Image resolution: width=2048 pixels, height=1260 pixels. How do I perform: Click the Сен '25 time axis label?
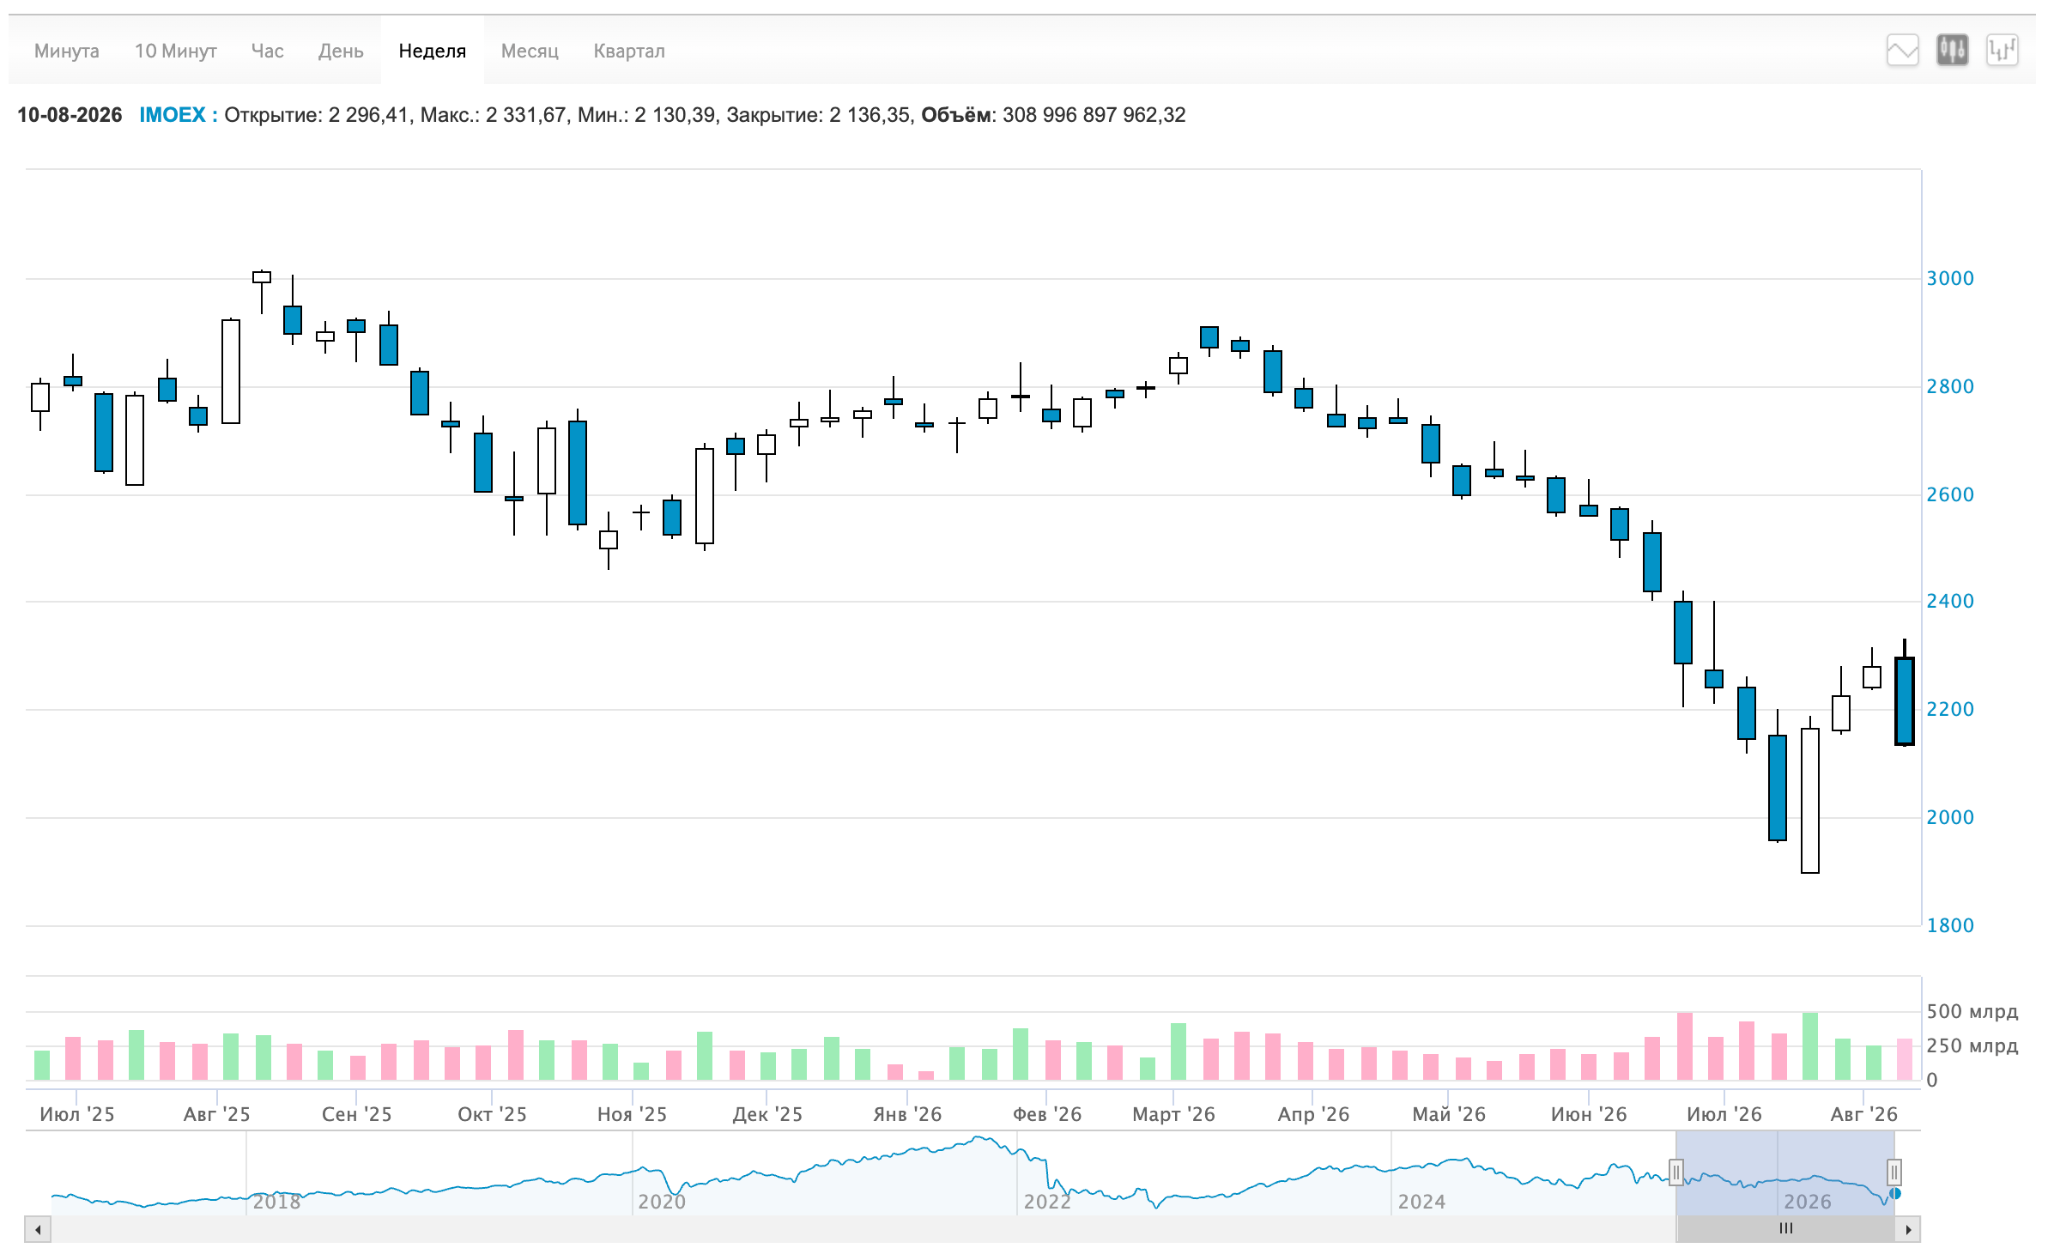coord(357,1114)
